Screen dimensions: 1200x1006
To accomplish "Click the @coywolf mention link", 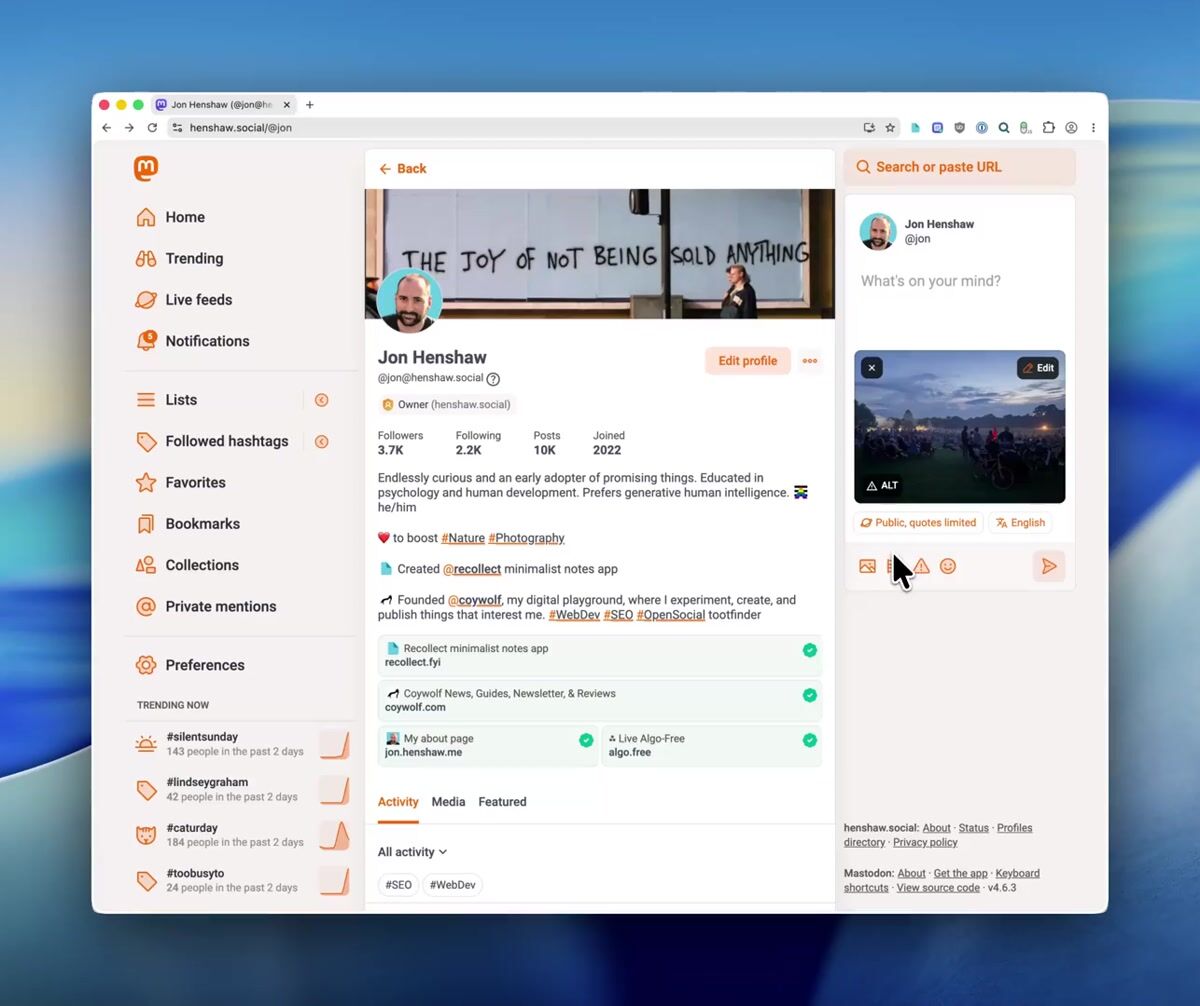I will point(474,600).
